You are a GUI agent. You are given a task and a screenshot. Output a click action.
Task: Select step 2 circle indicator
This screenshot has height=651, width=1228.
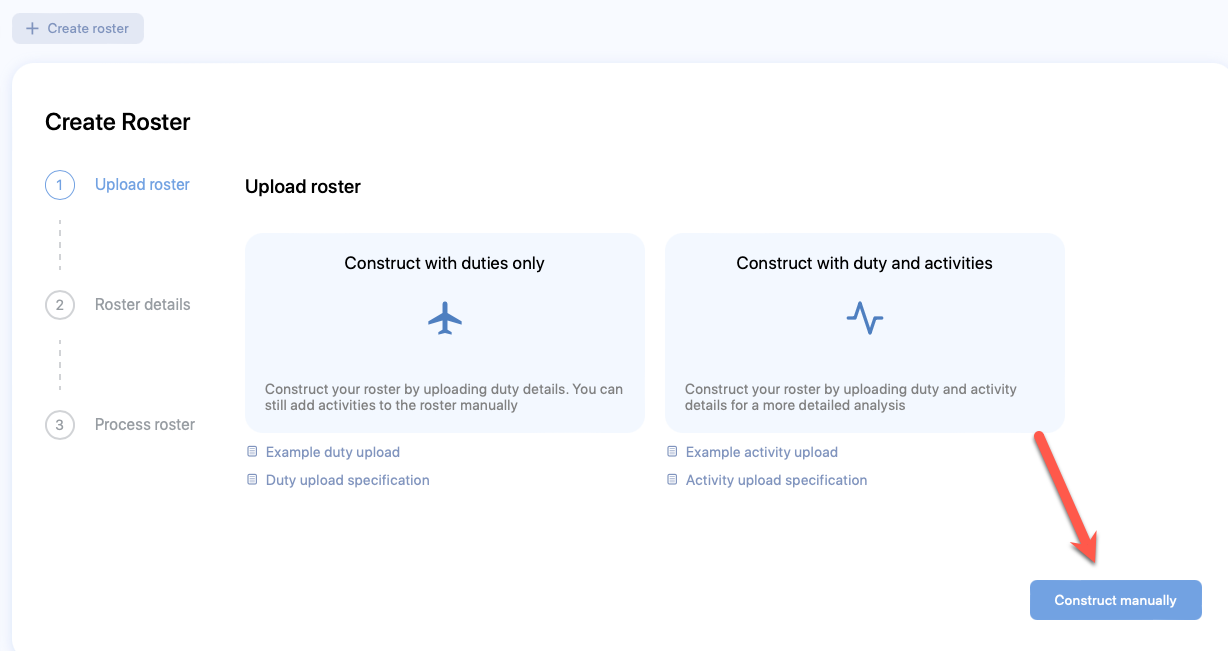[60, 305]
